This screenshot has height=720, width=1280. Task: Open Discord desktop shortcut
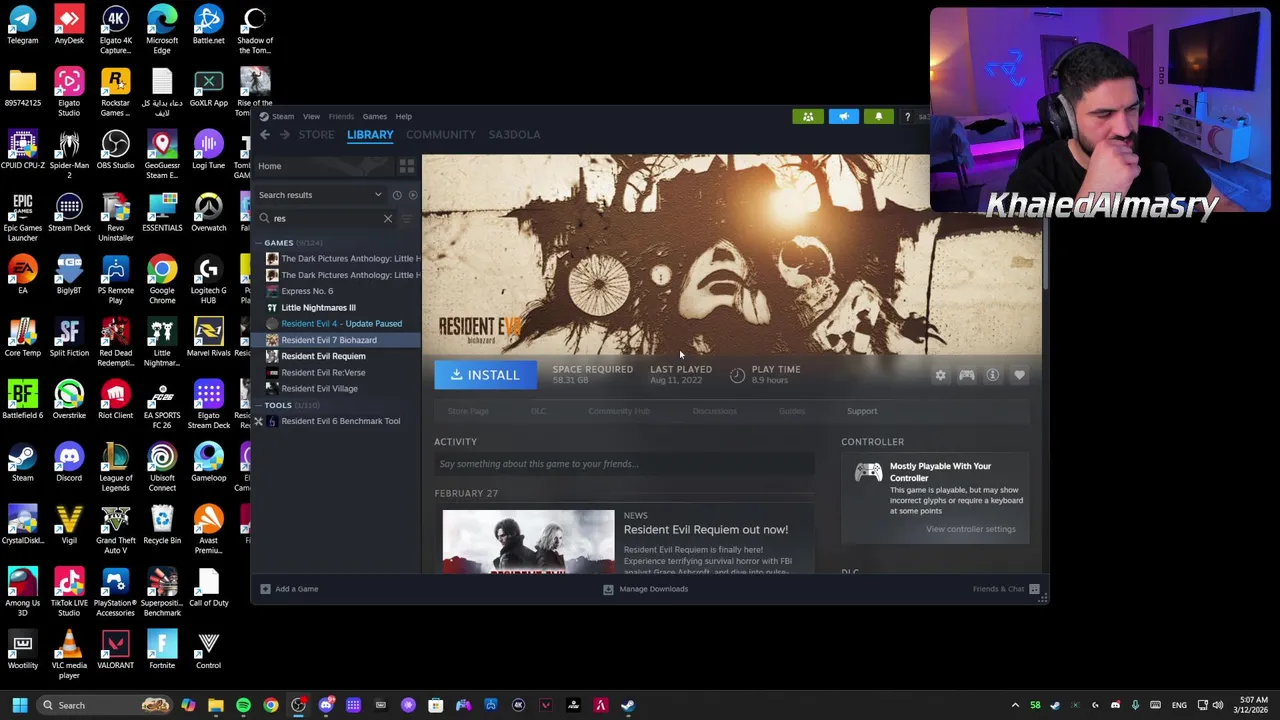click(x=69, y=463)
